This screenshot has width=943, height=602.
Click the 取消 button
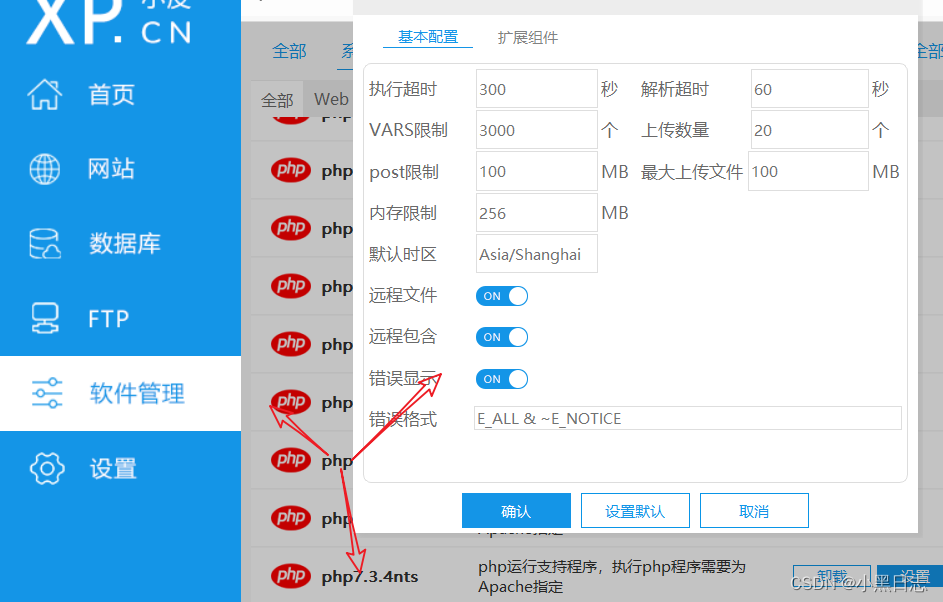click(754, 511)
